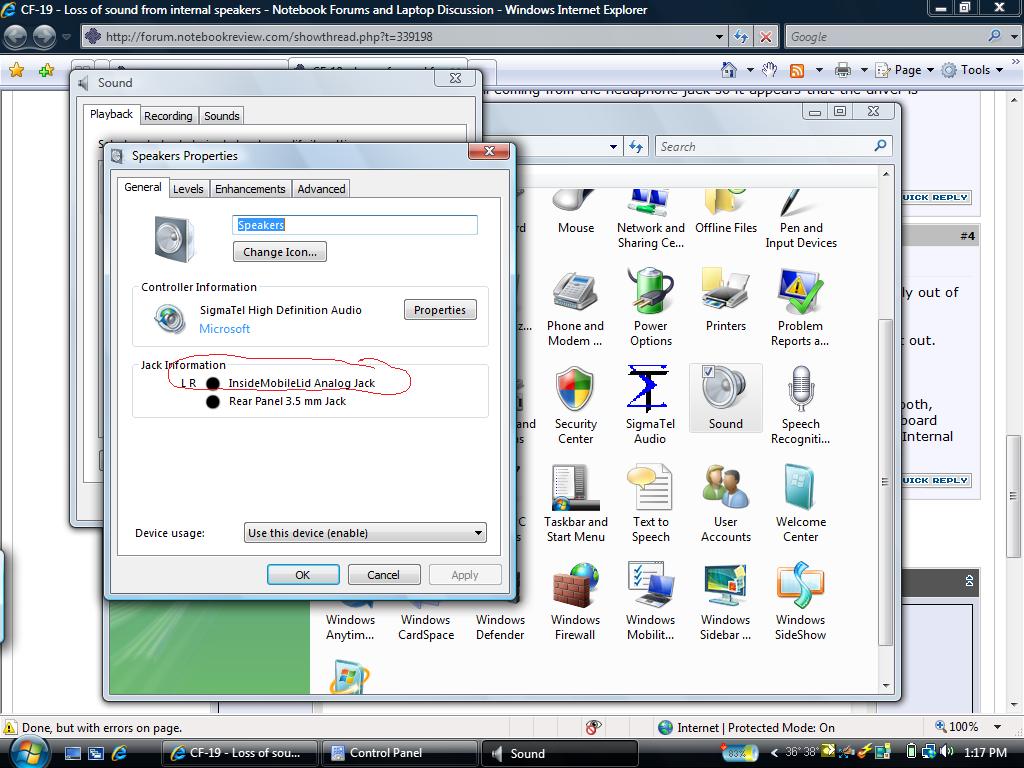Screen dimensions: 1024x768
Task: Select General tab in Speakers Properties
Action: 142,187
